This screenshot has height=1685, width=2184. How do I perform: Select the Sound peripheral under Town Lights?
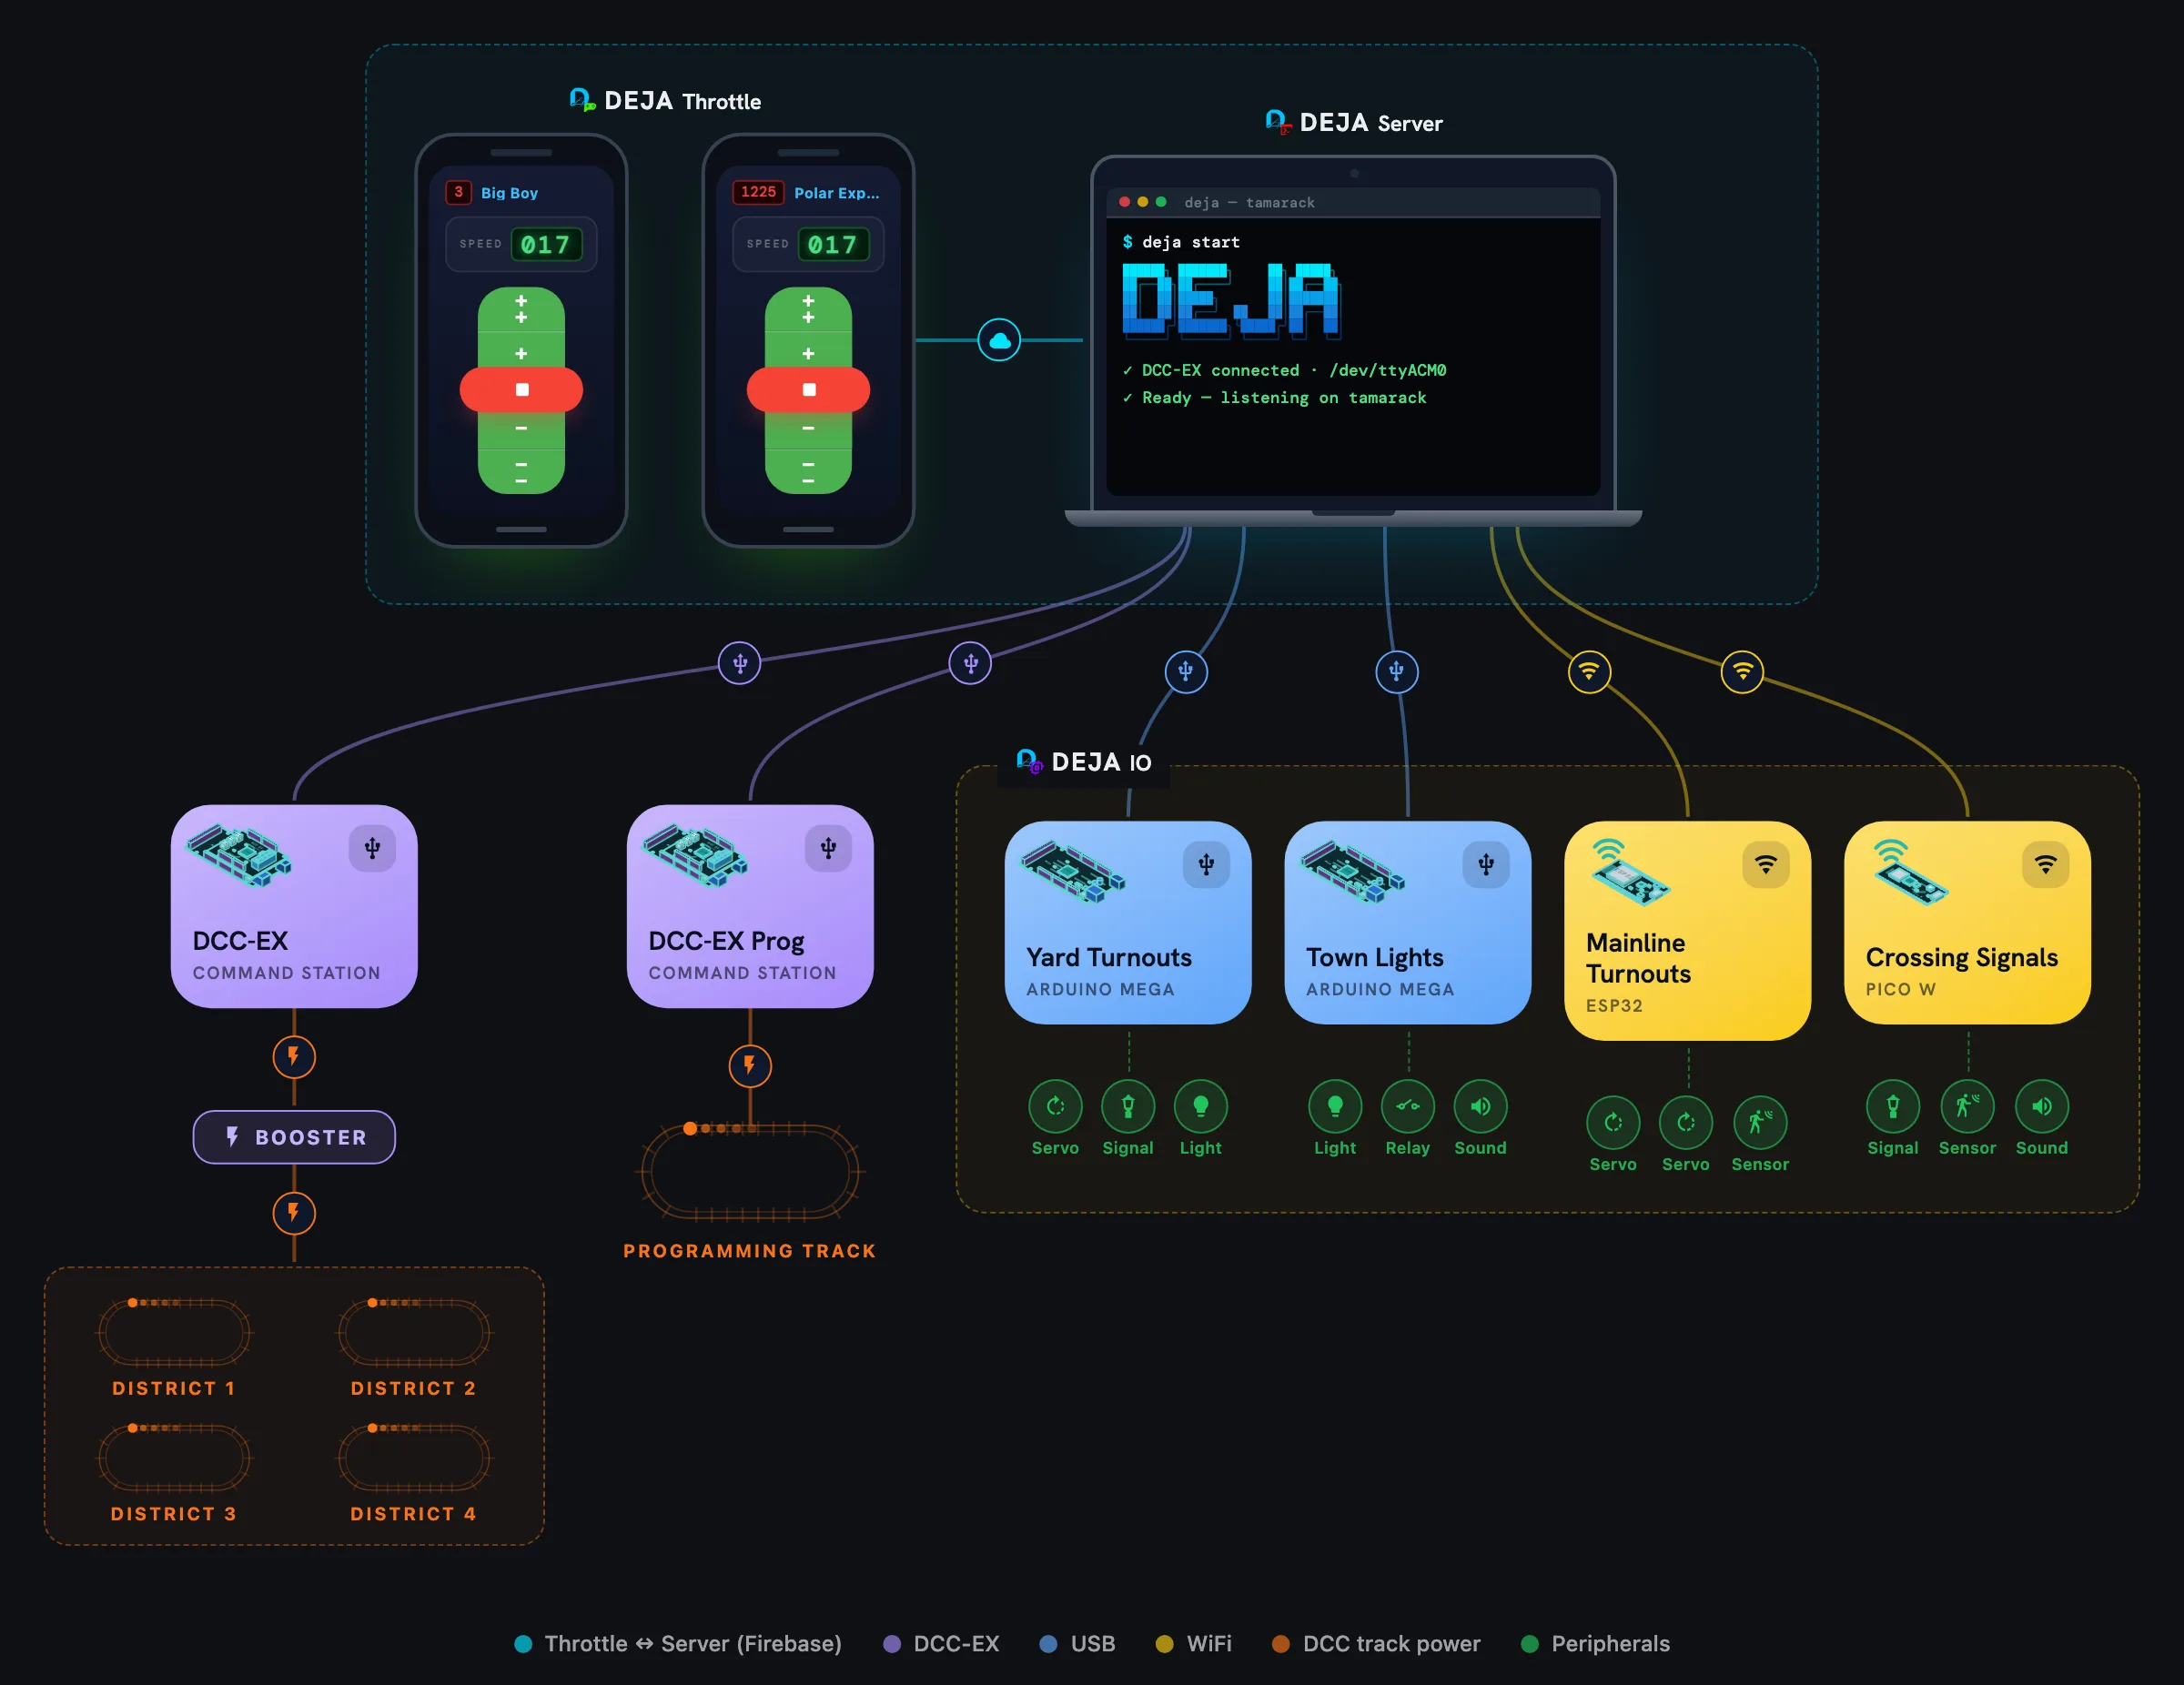coord(1480,1118)
